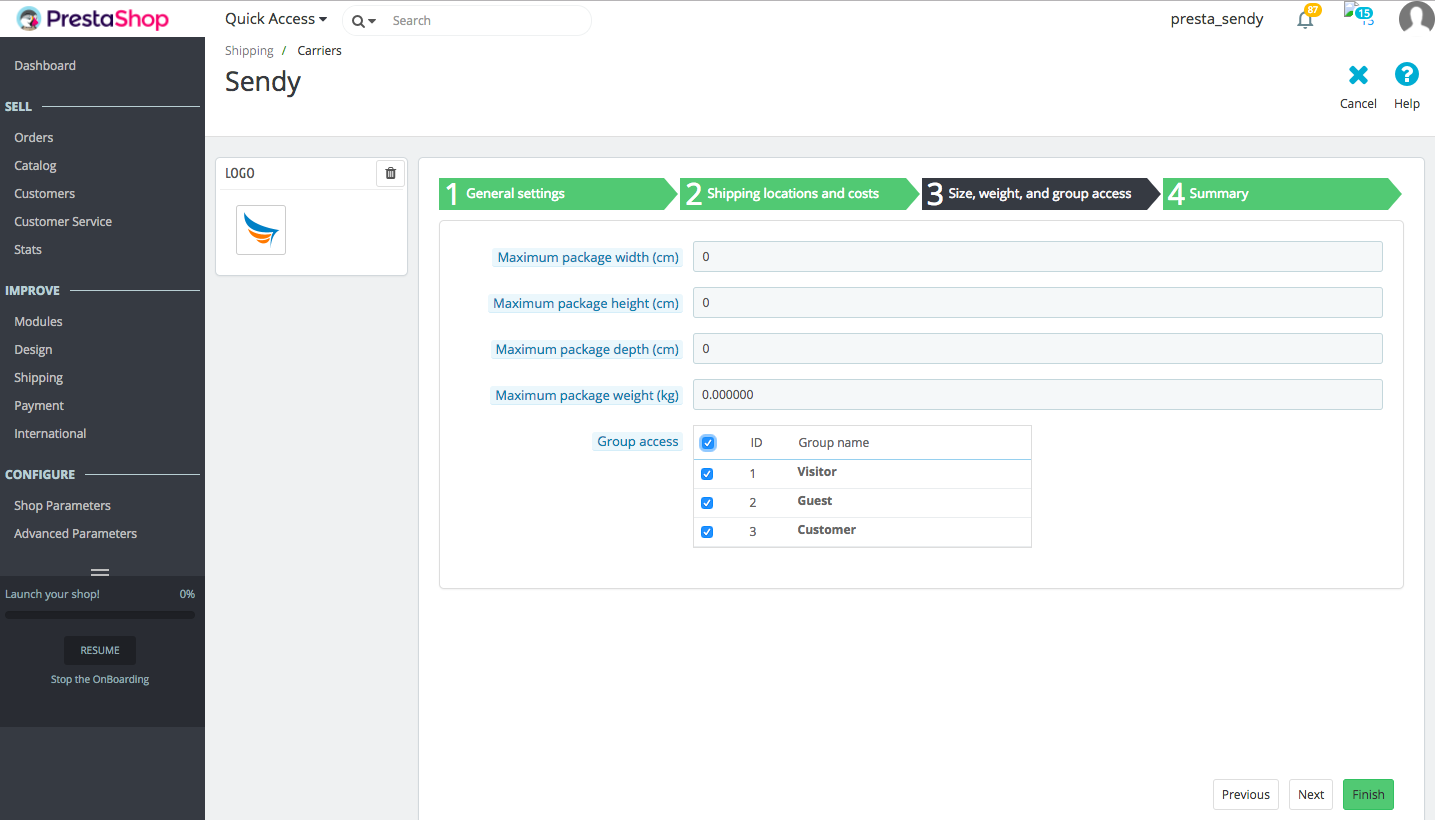The image size is (1435, 820).
Task: Open Help question mark icon
Action: coord(1406,74)
